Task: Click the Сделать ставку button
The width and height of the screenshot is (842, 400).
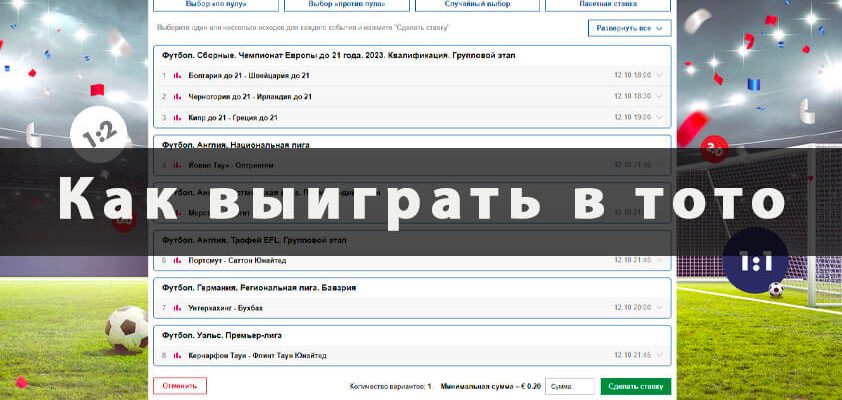Action: click(x=636, y=386)
